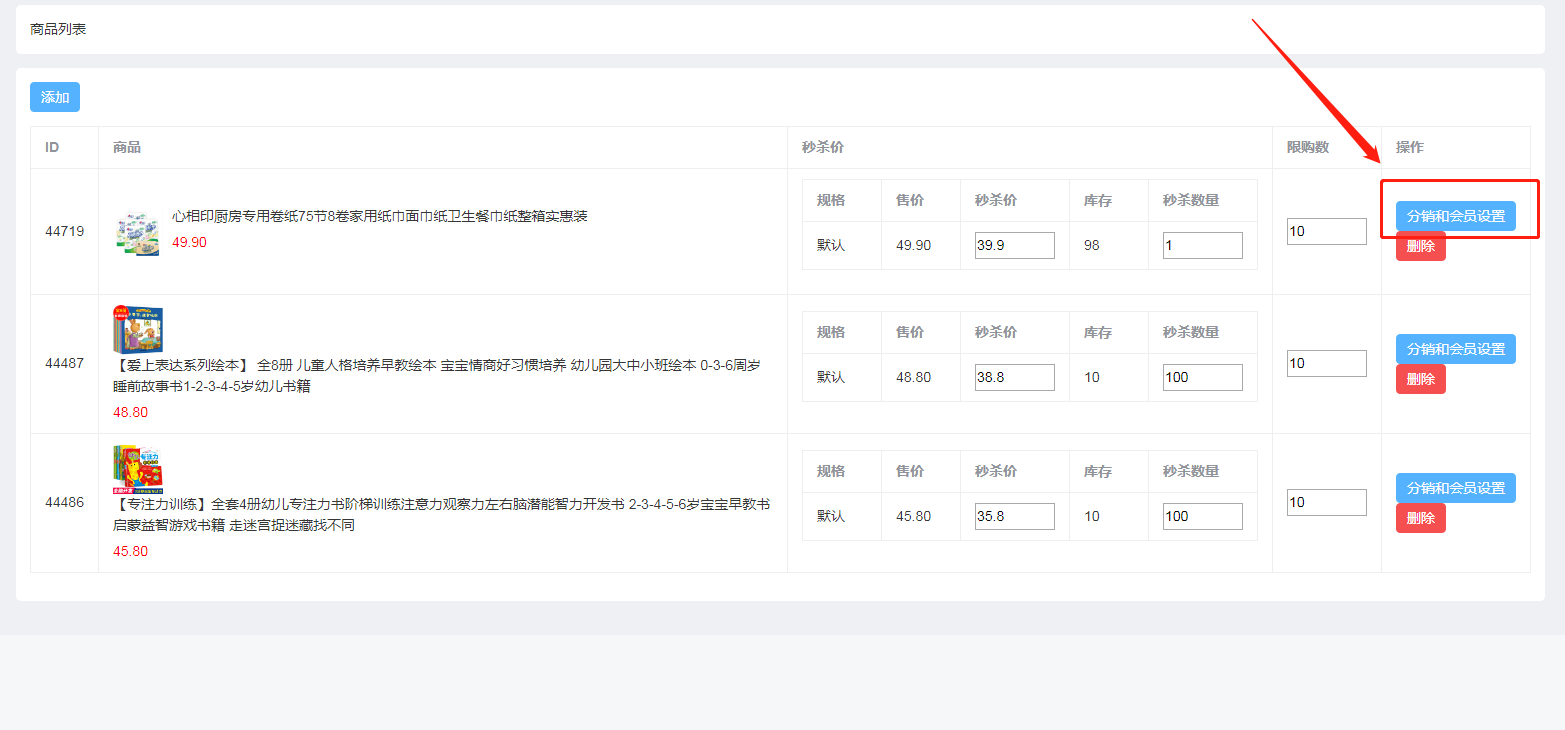Click ID cell 44719
This screenshot has width=1565, height=730.
(x=64, y=231)
